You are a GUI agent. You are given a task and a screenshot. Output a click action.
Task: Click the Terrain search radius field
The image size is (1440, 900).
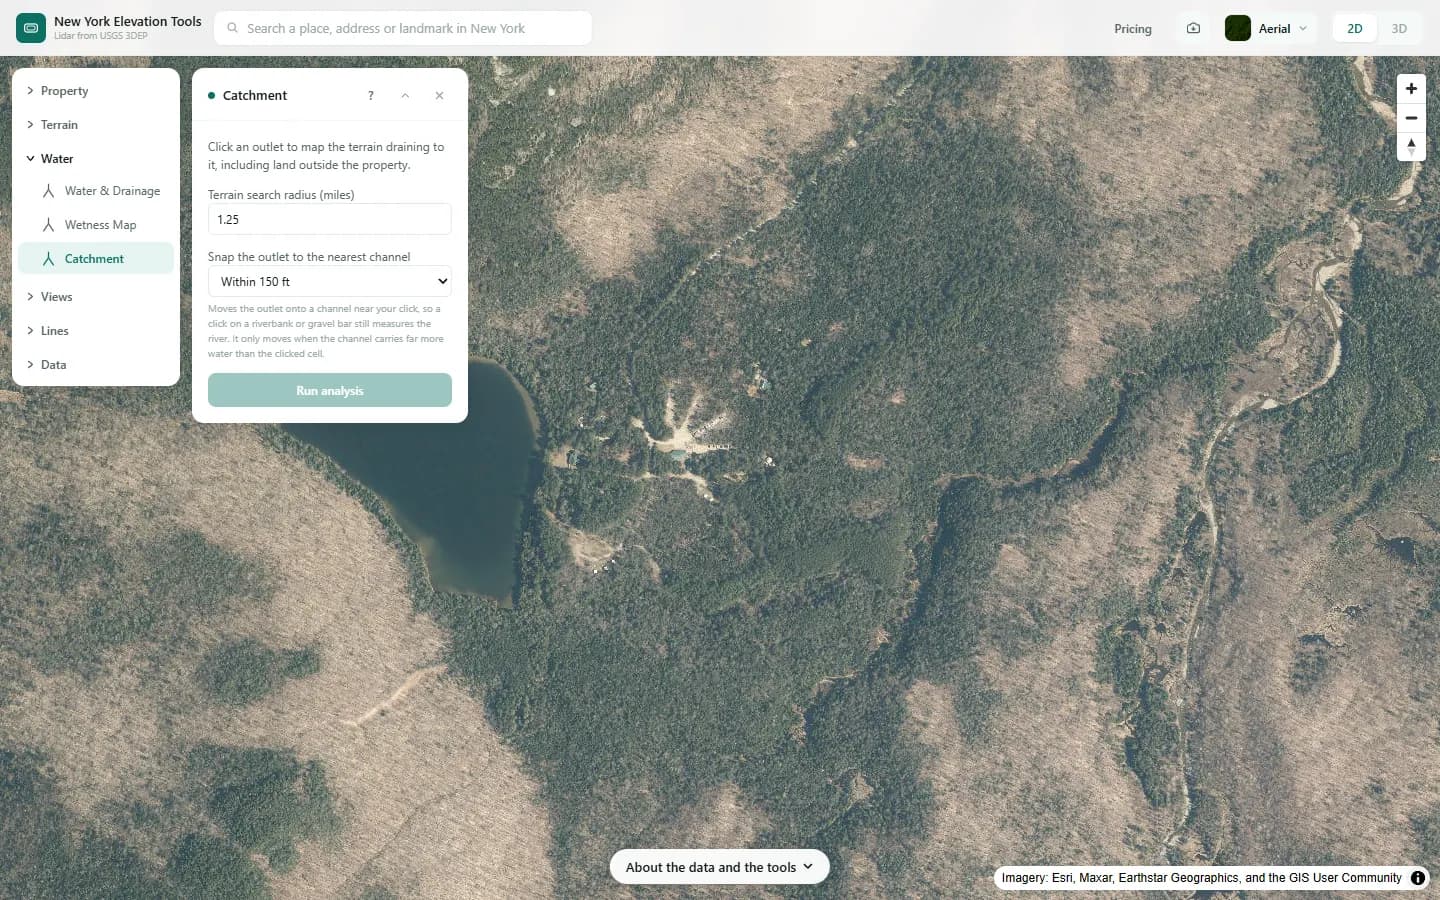(330, 219)
